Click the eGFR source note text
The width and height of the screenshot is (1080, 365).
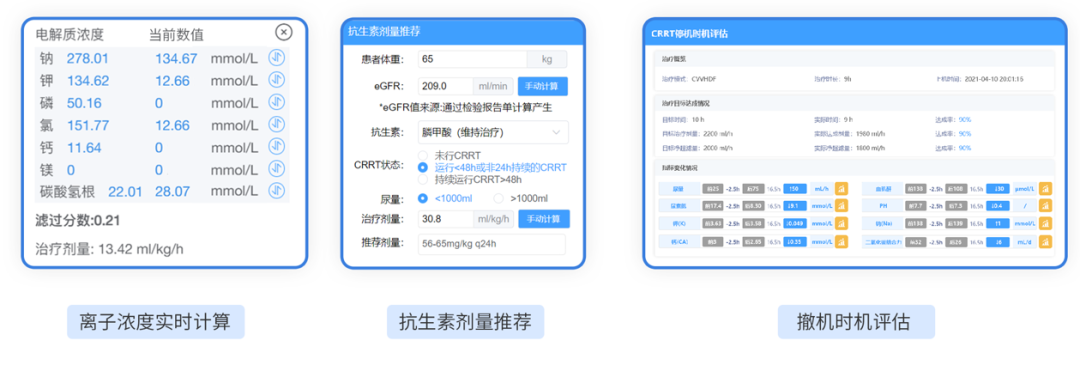465,108
